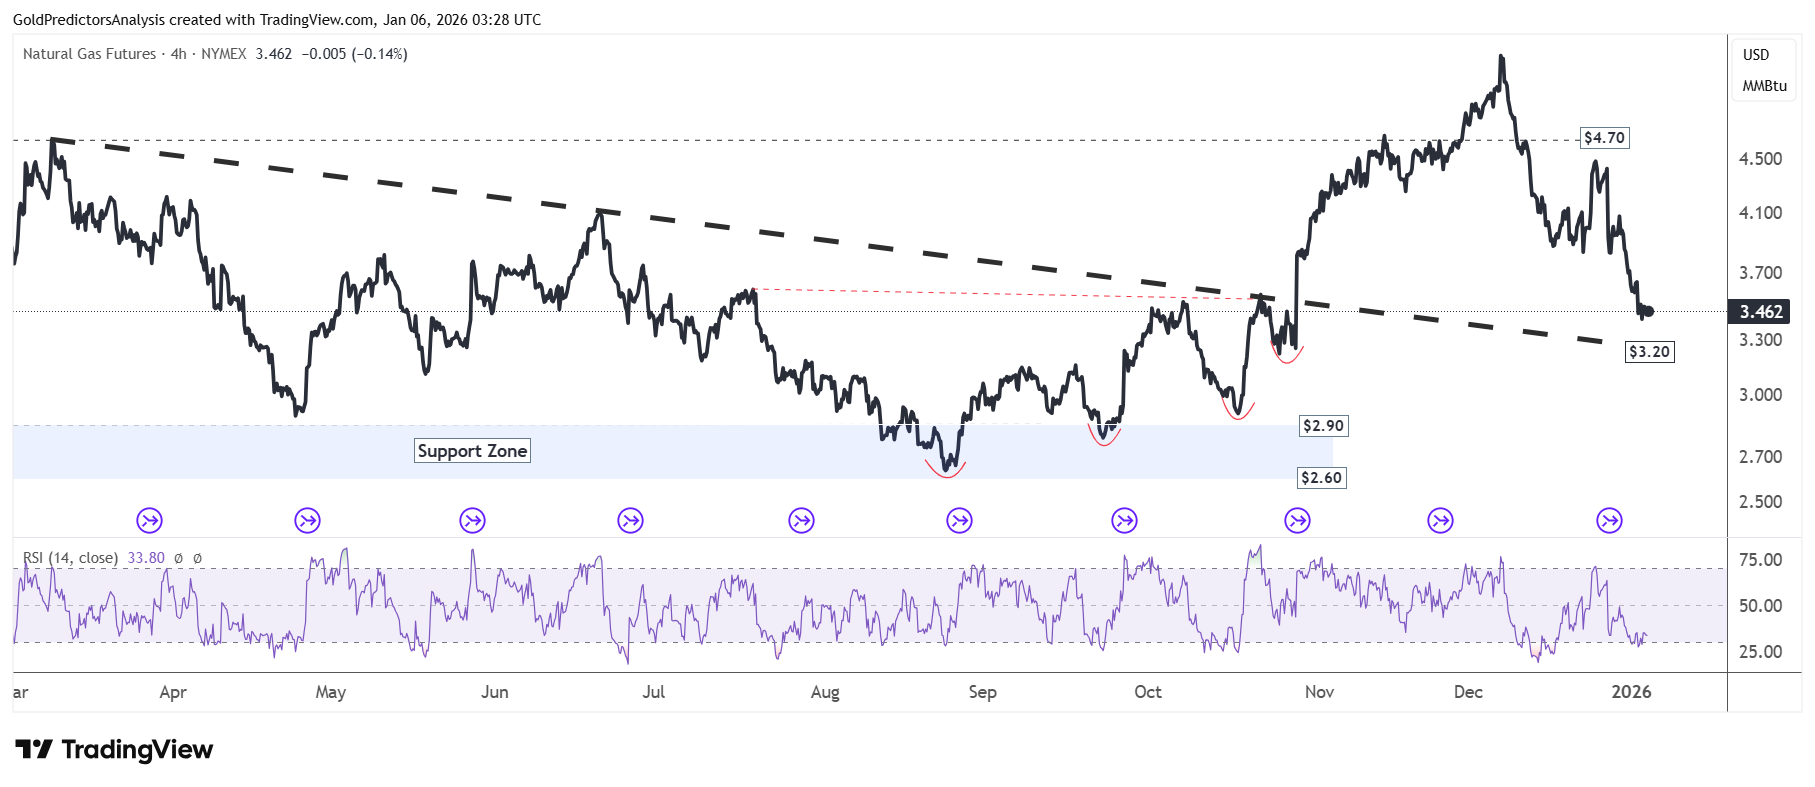
Task: Click the rollover marker nearest the May label
Action: point(307,520)
